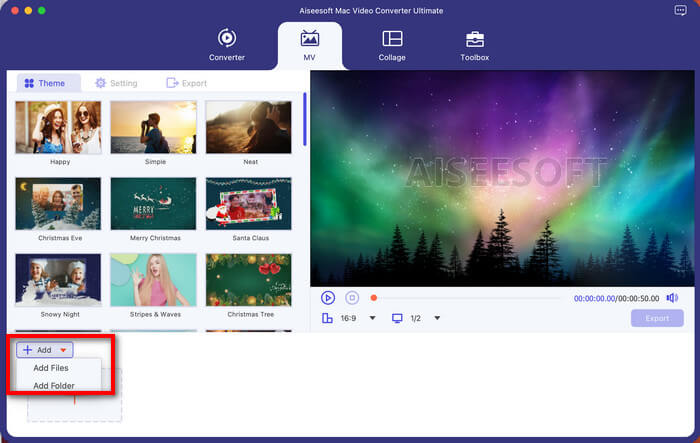Apply the Merry Christmas theme
This screenshot has height=443, width=700.
coord(154,204)
